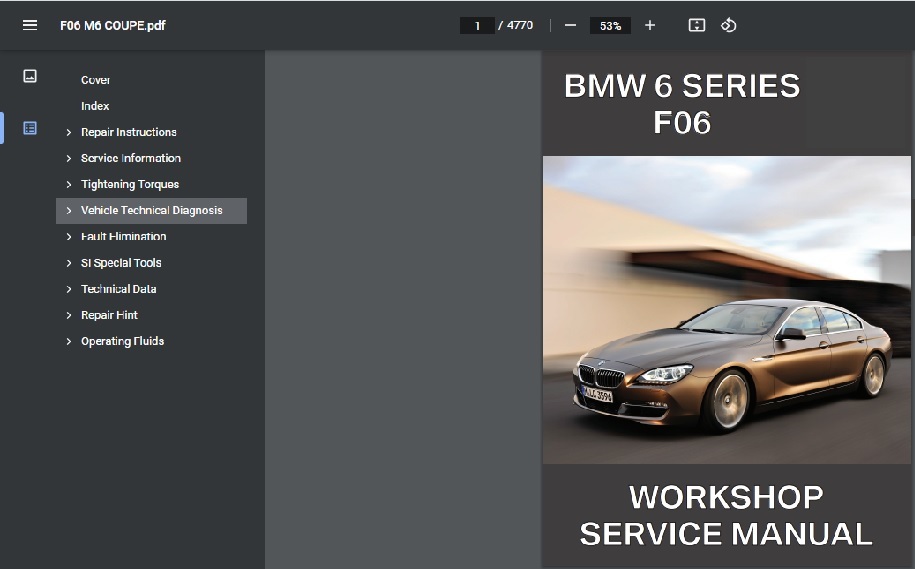Jump to Repair Instructions bookmark text
Screen dimensions: 915x569
pyautogui.click(x=128, y=132)
